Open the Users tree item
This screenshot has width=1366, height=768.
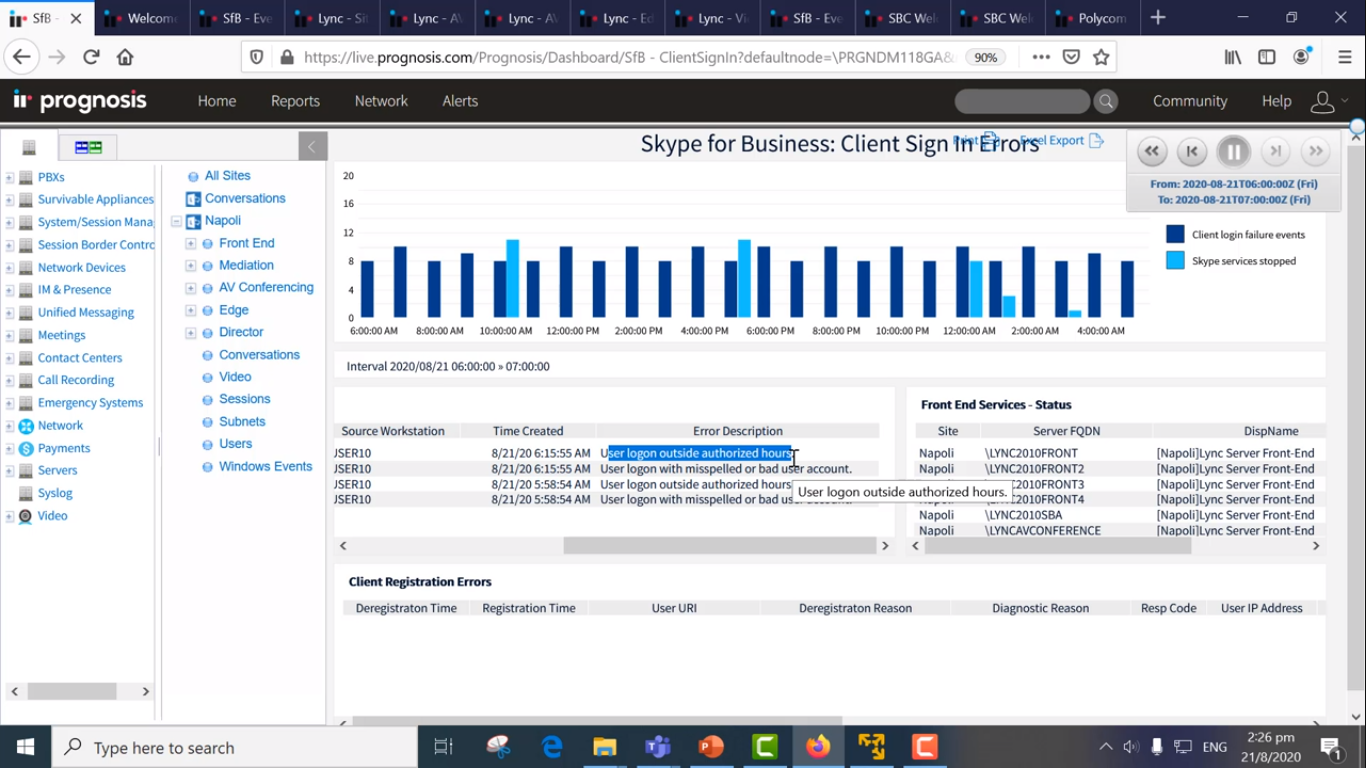(x=236, y=444)
